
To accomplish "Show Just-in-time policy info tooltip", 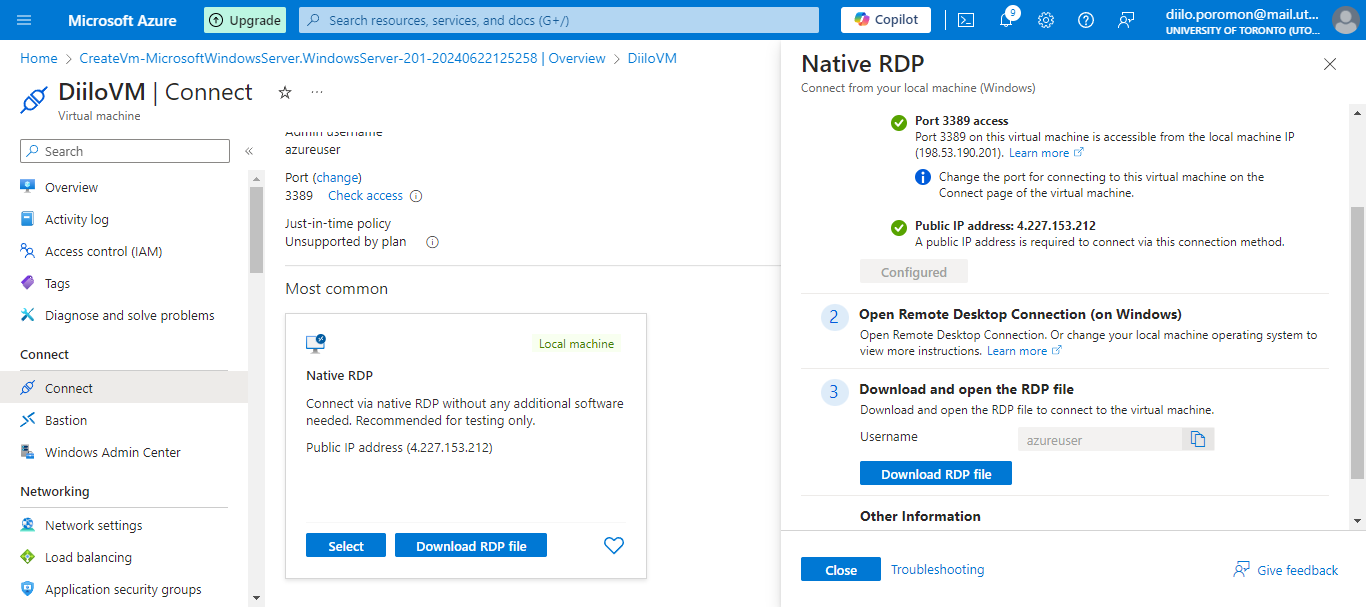I will [x=433, y=242].
